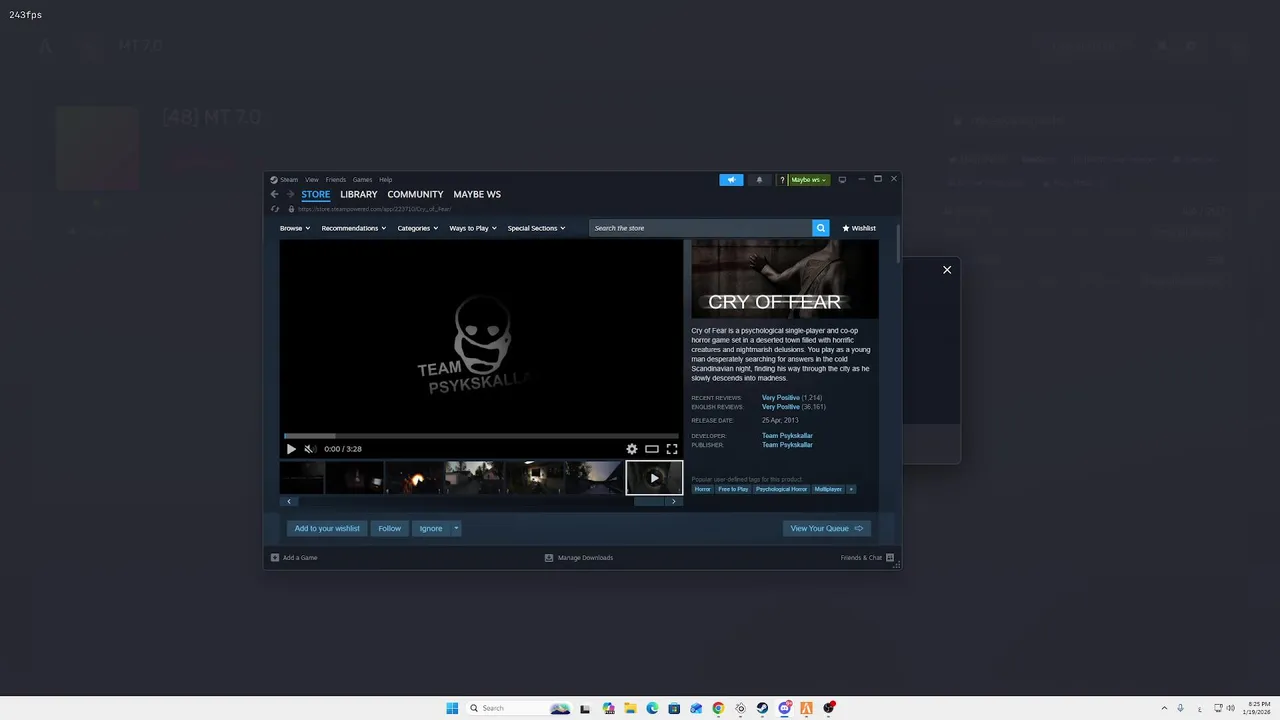Open video settings gear icon
Image resolution: width=1280 pixels, height=720 pixels.
632,449
